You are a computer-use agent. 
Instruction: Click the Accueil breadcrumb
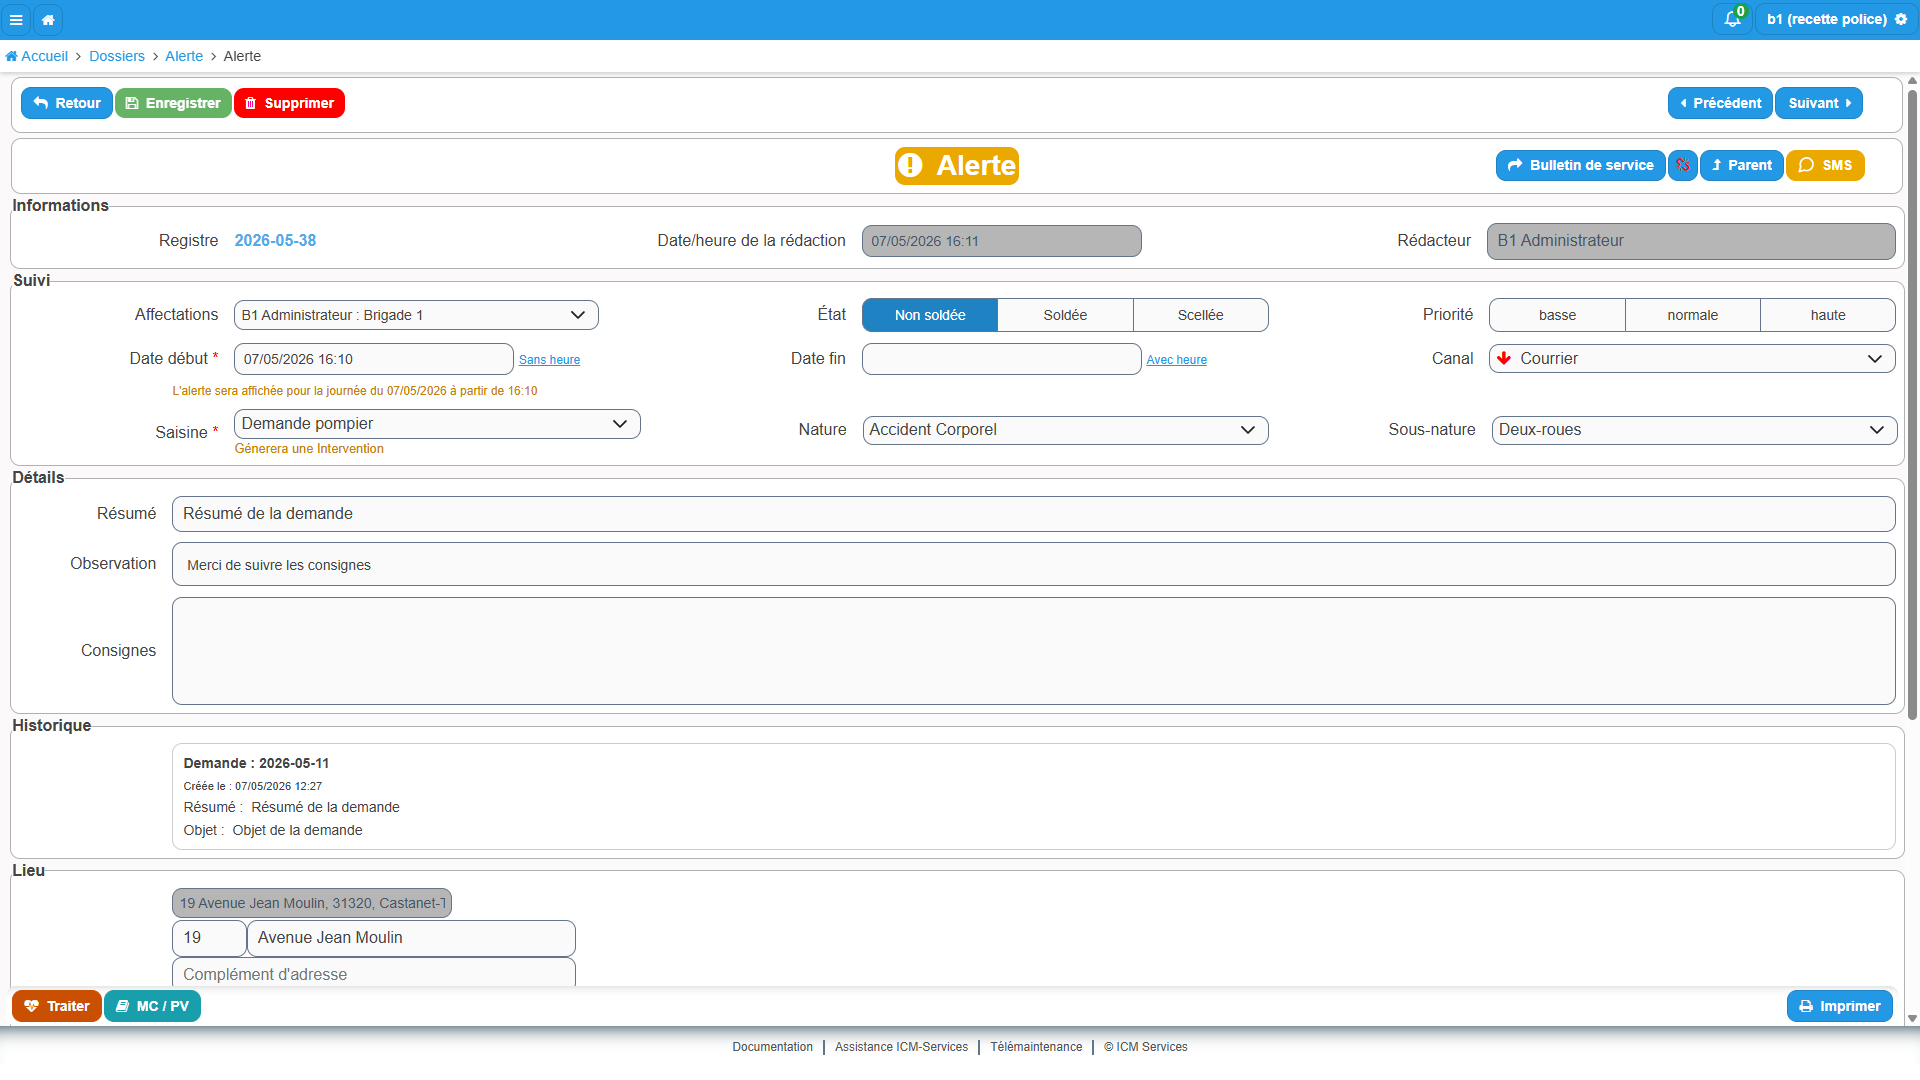[x=37, y=56]
